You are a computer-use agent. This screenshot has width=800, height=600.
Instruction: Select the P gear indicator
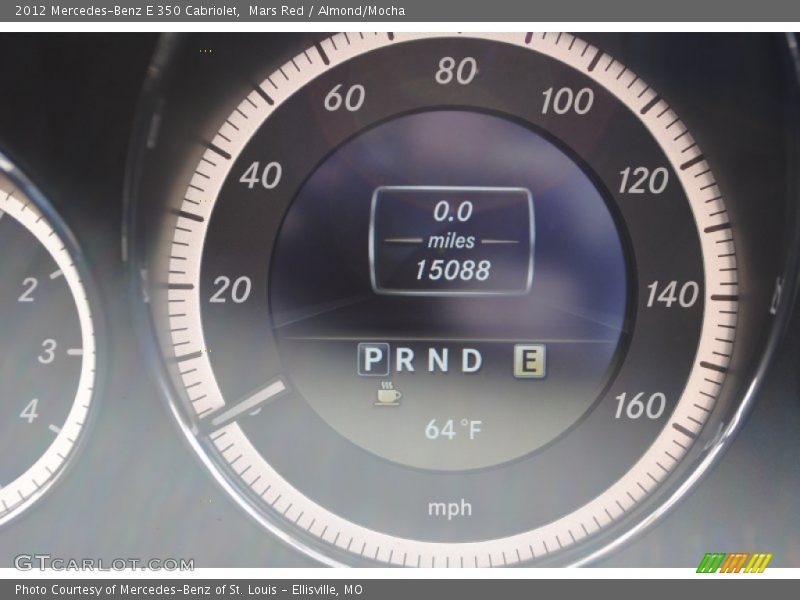[x=373, y=359]
